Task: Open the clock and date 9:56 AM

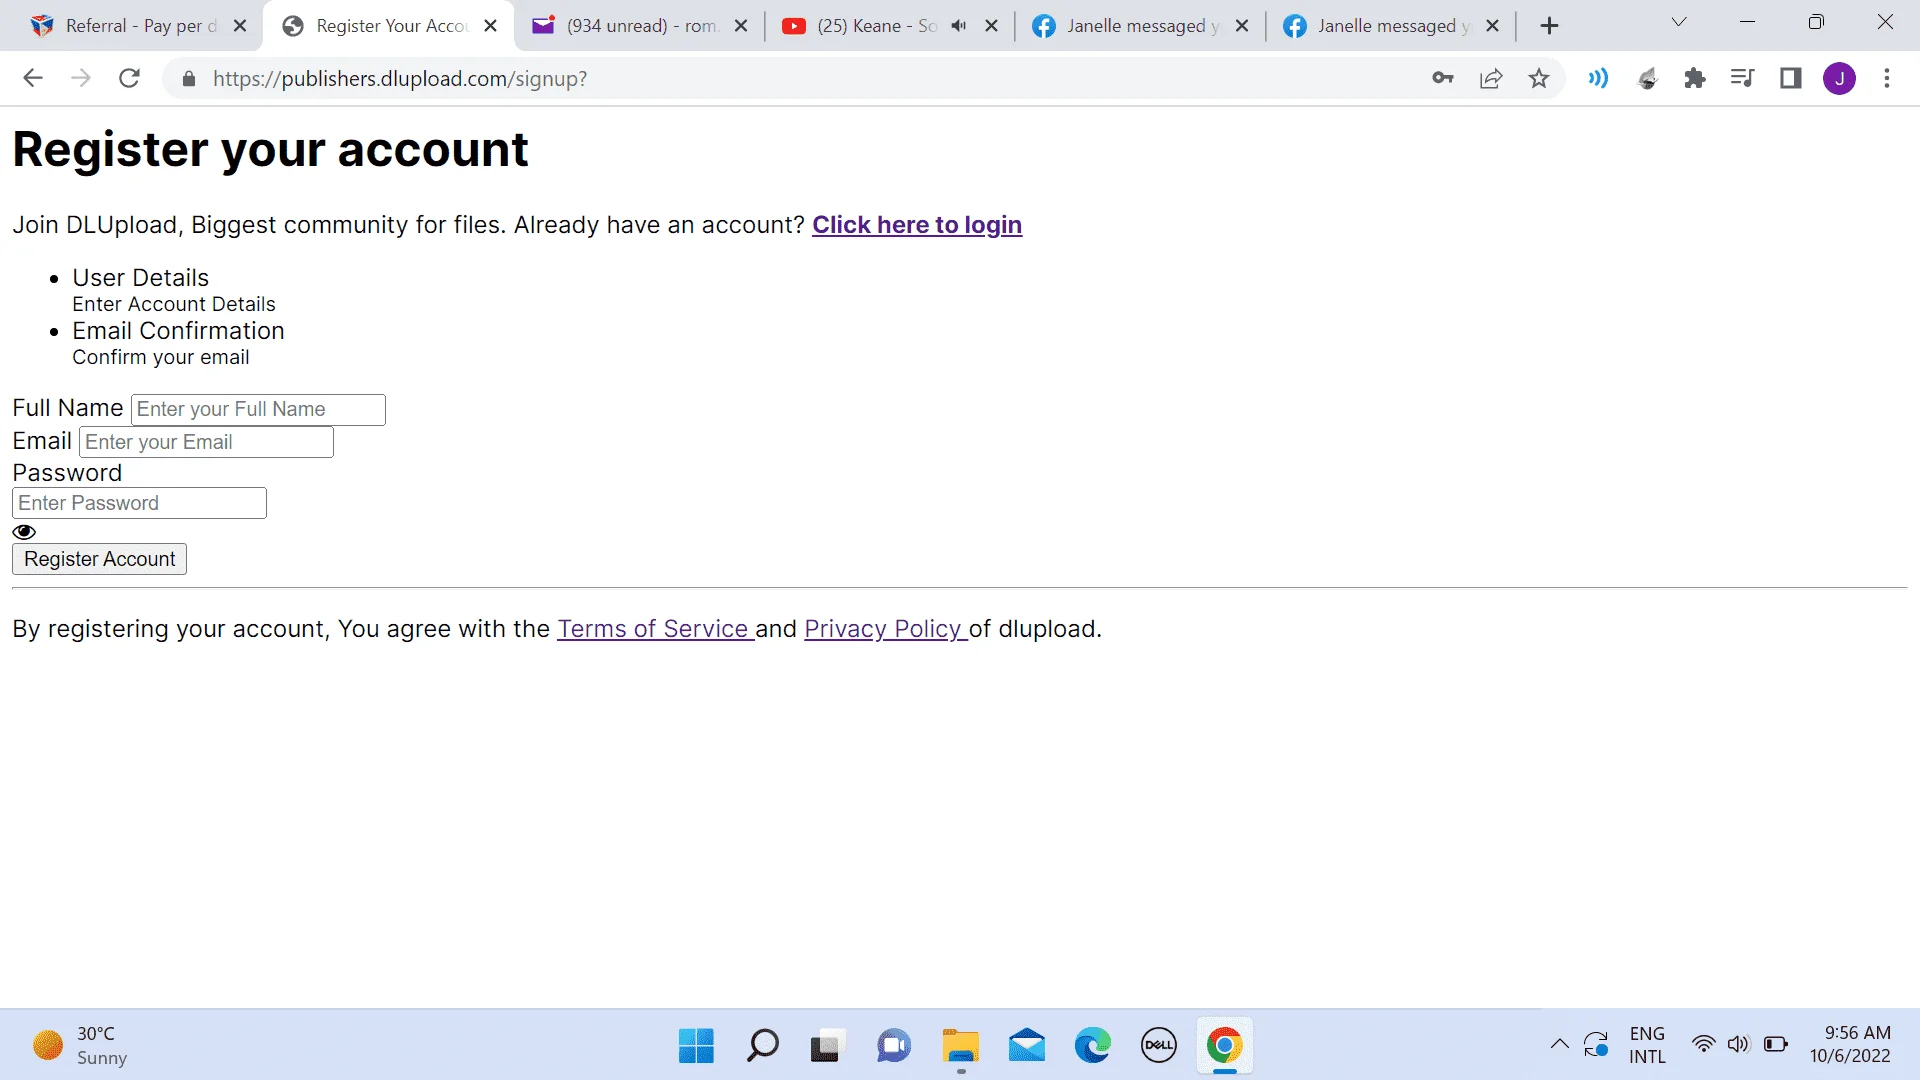Action: click(1850, 1045)
